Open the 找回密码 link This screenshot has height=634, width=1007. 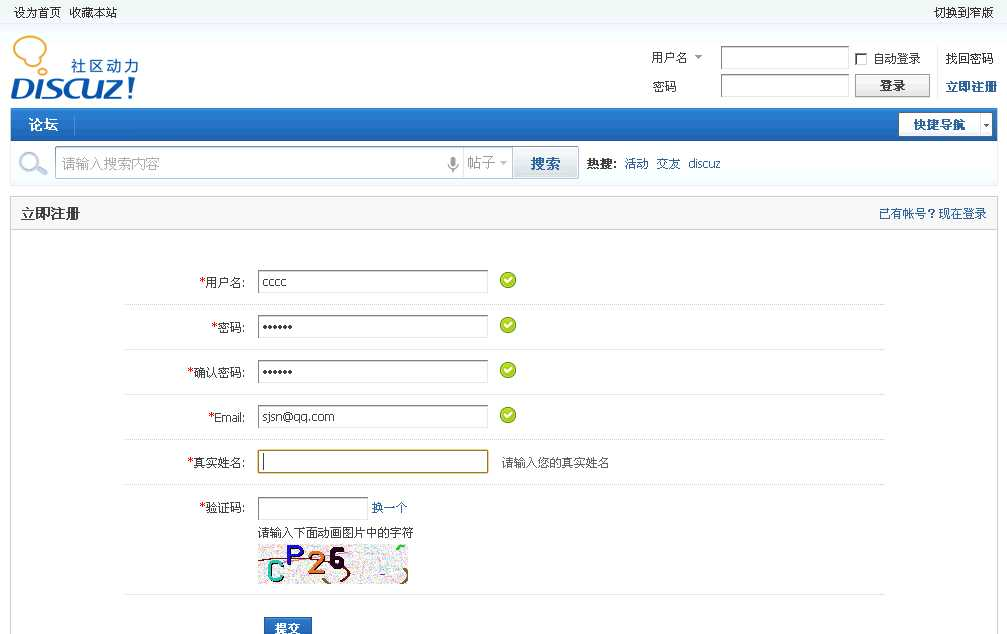click(x=969, y=59)
